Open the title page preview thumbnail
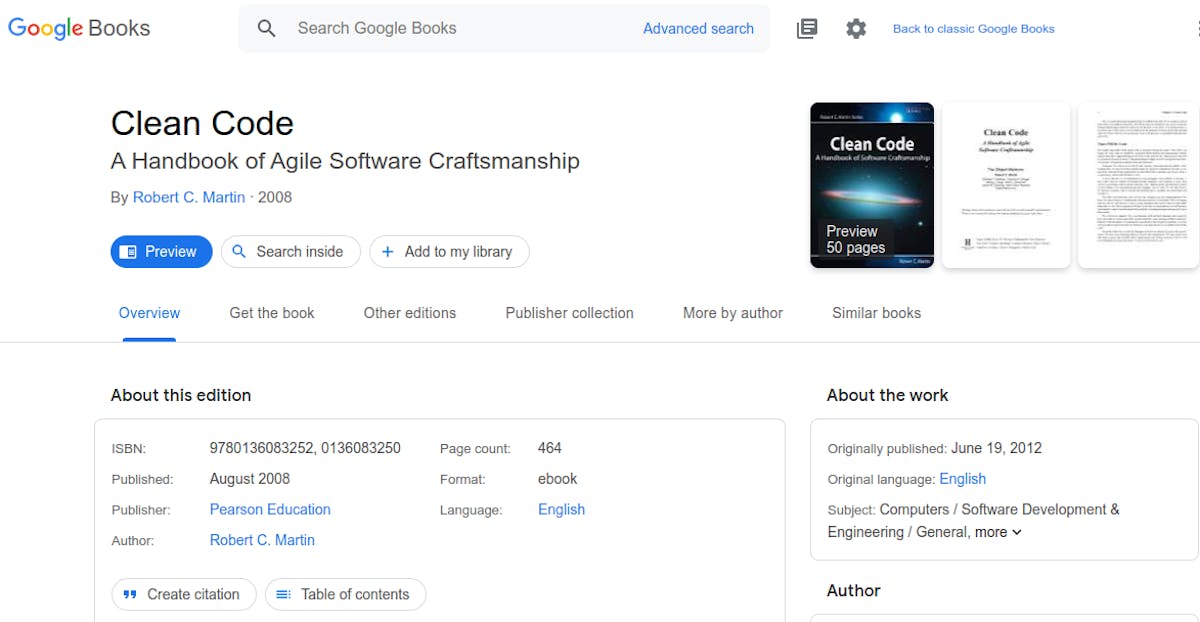1200x622 pixels. [1006, 185]
